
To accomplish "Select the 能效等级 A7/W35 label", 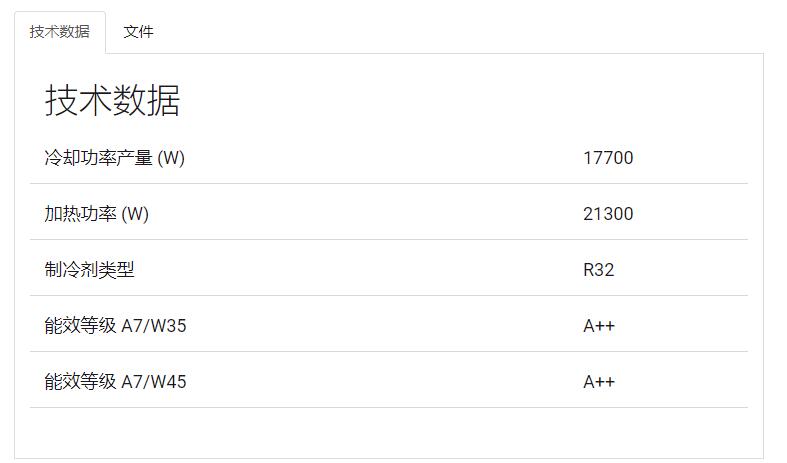I will [x=115, y=326].
